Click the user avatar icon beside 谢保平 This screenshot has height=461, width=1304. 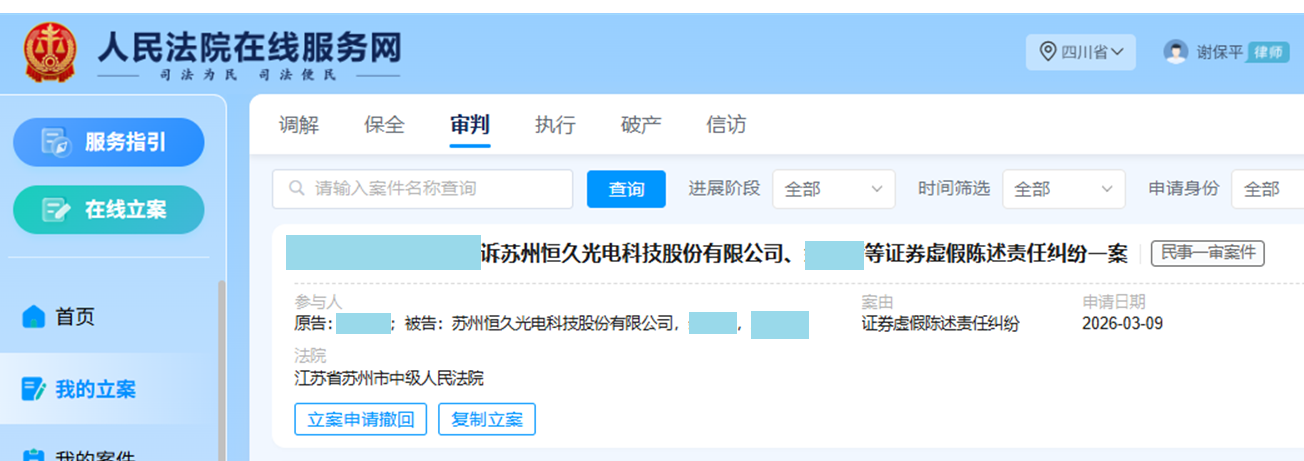(x=1176, y=52)
